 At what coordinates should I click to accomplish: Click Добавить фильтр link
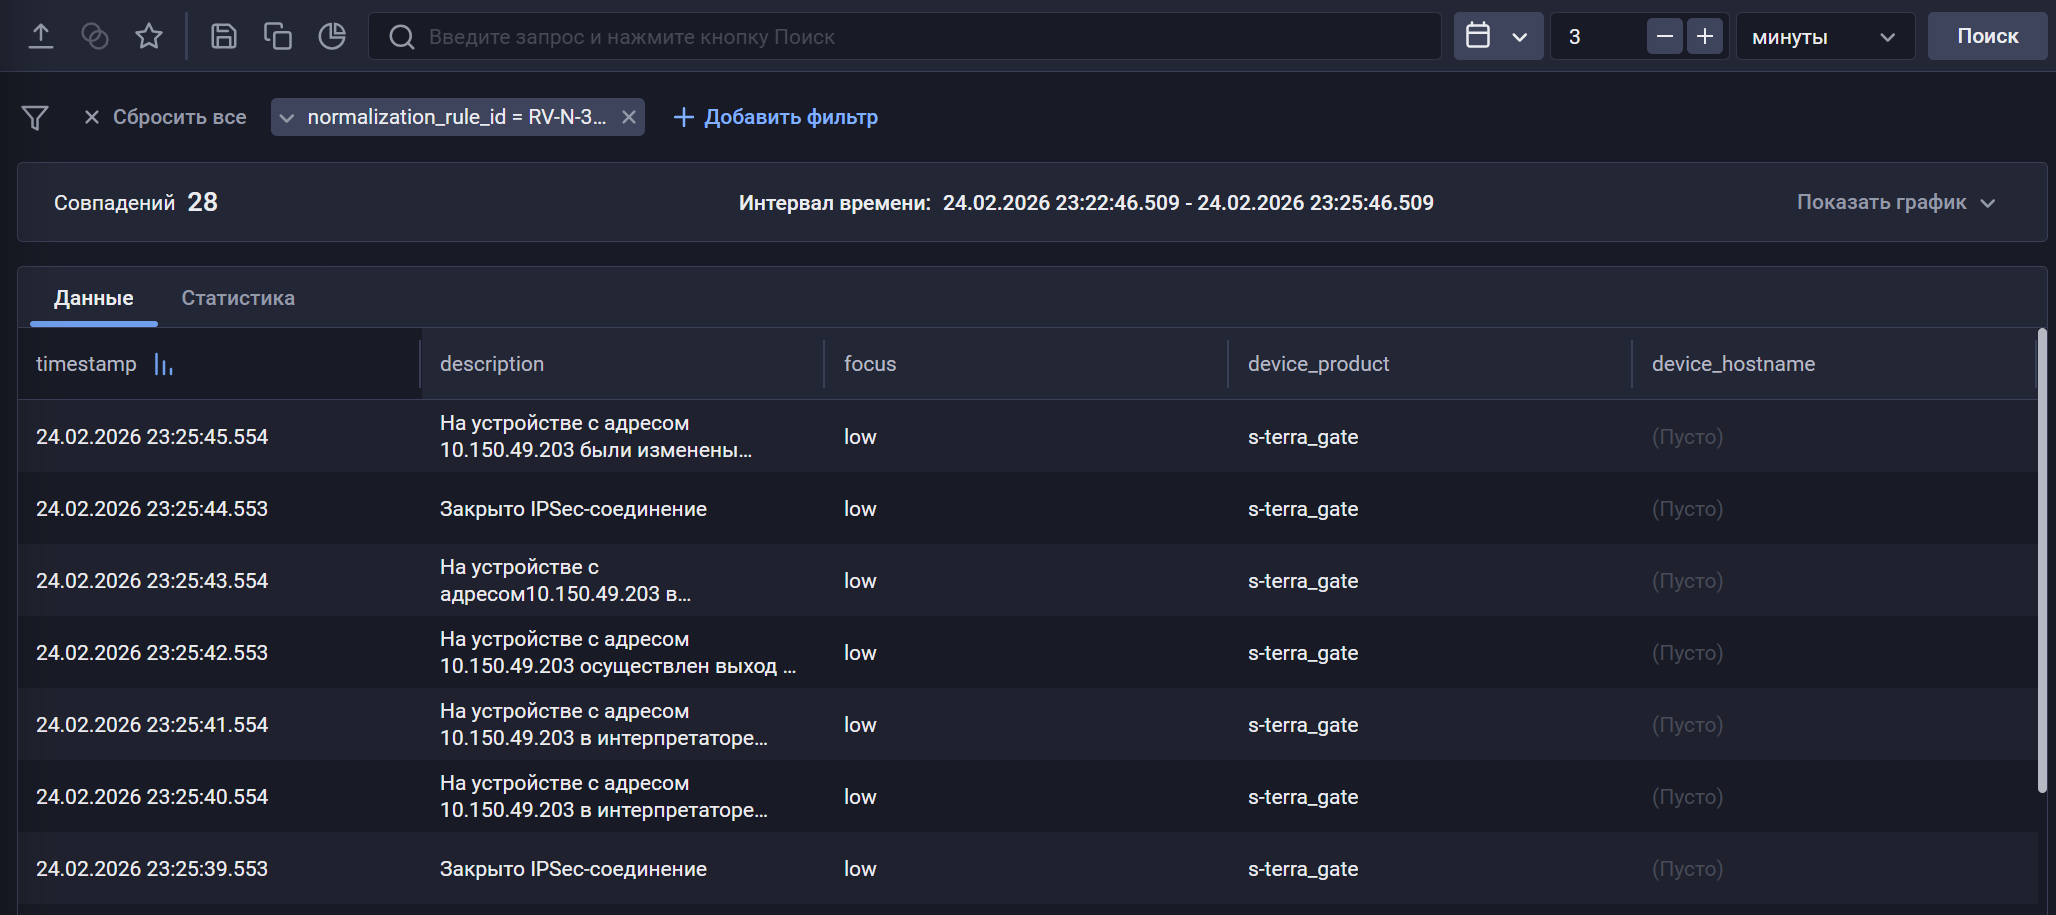(x=776, y=117)
